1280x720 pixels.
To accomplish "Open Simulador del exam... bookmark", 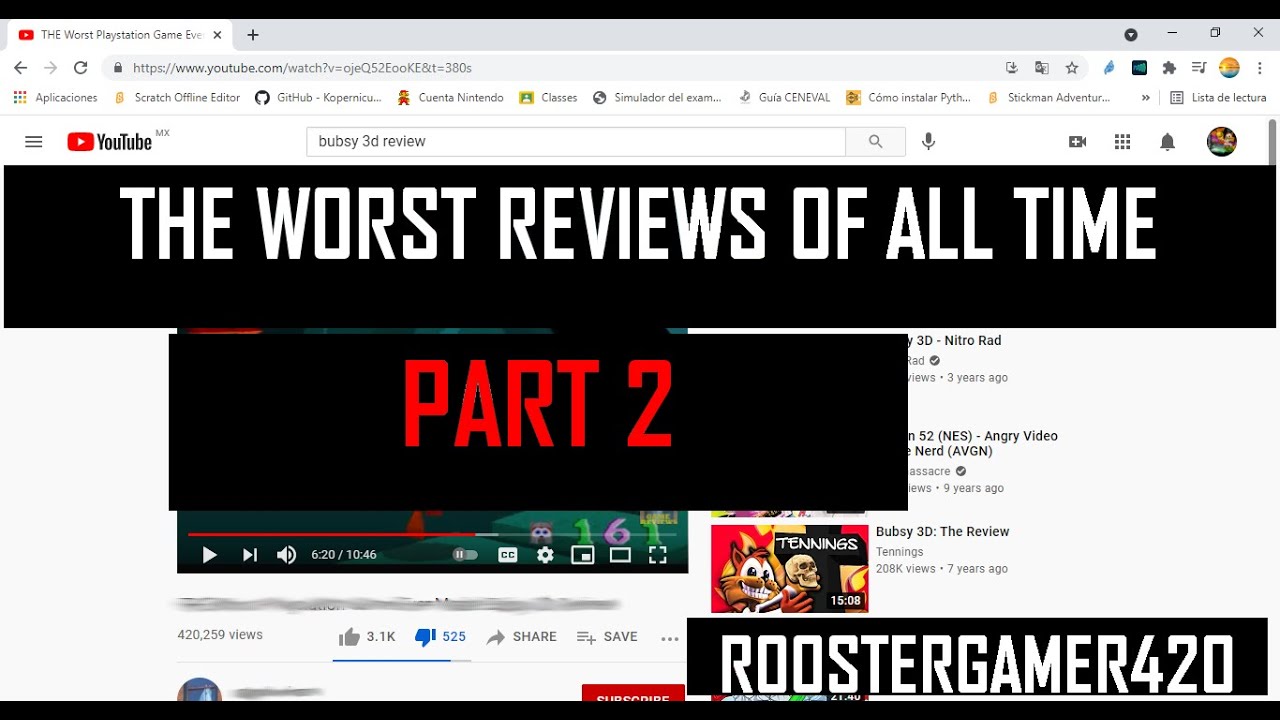I will point(657,98).
